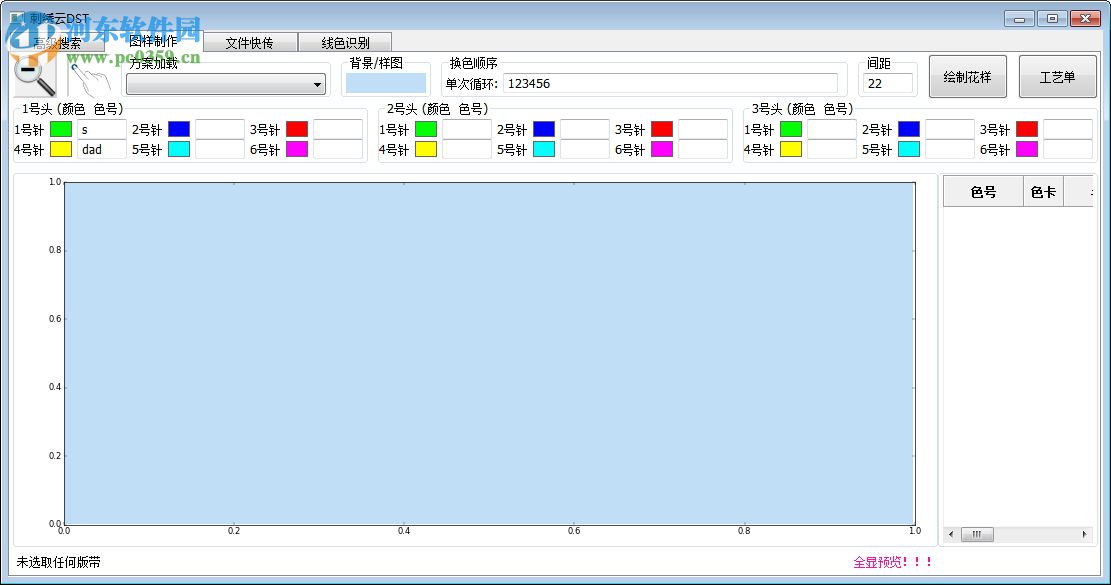Select the green 1号针 swatch of 1号头
Viewport: 1111px width, 585px height.
[60, 128]
